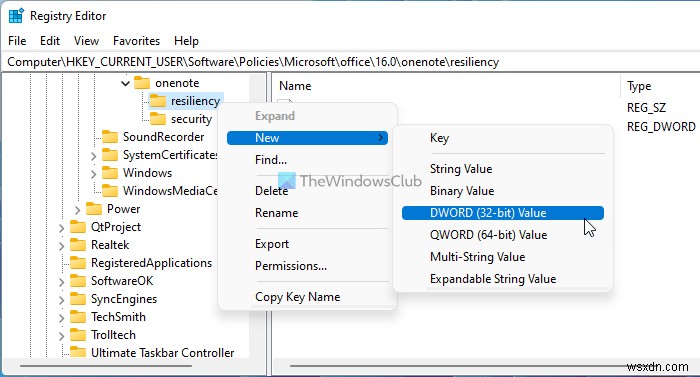Click the Windows folder icon

pos(110,172)
